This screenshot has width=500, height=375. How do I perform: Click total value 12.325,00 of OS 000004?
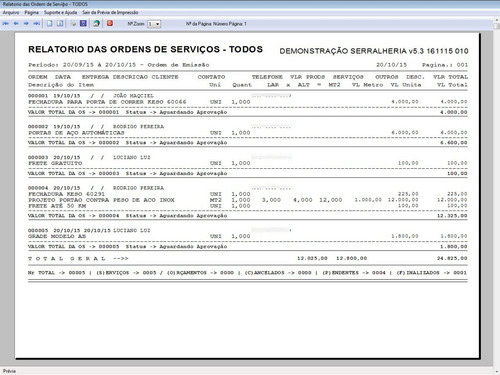tap(452, 216)
